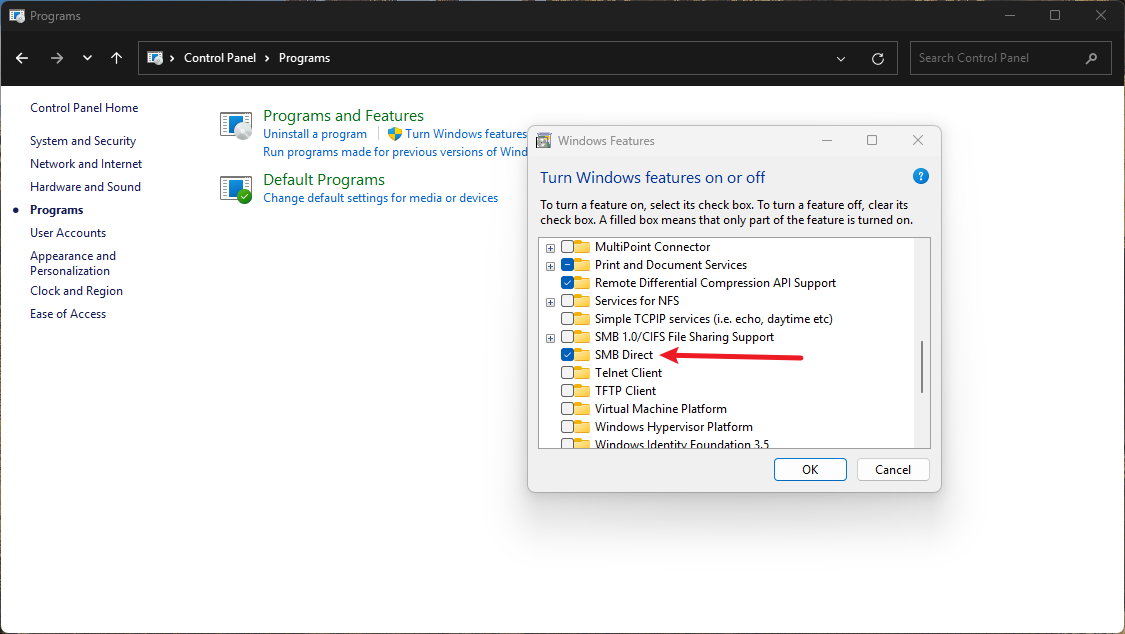Enable the Telnet Client checkbox

click(x=568, y=373)
